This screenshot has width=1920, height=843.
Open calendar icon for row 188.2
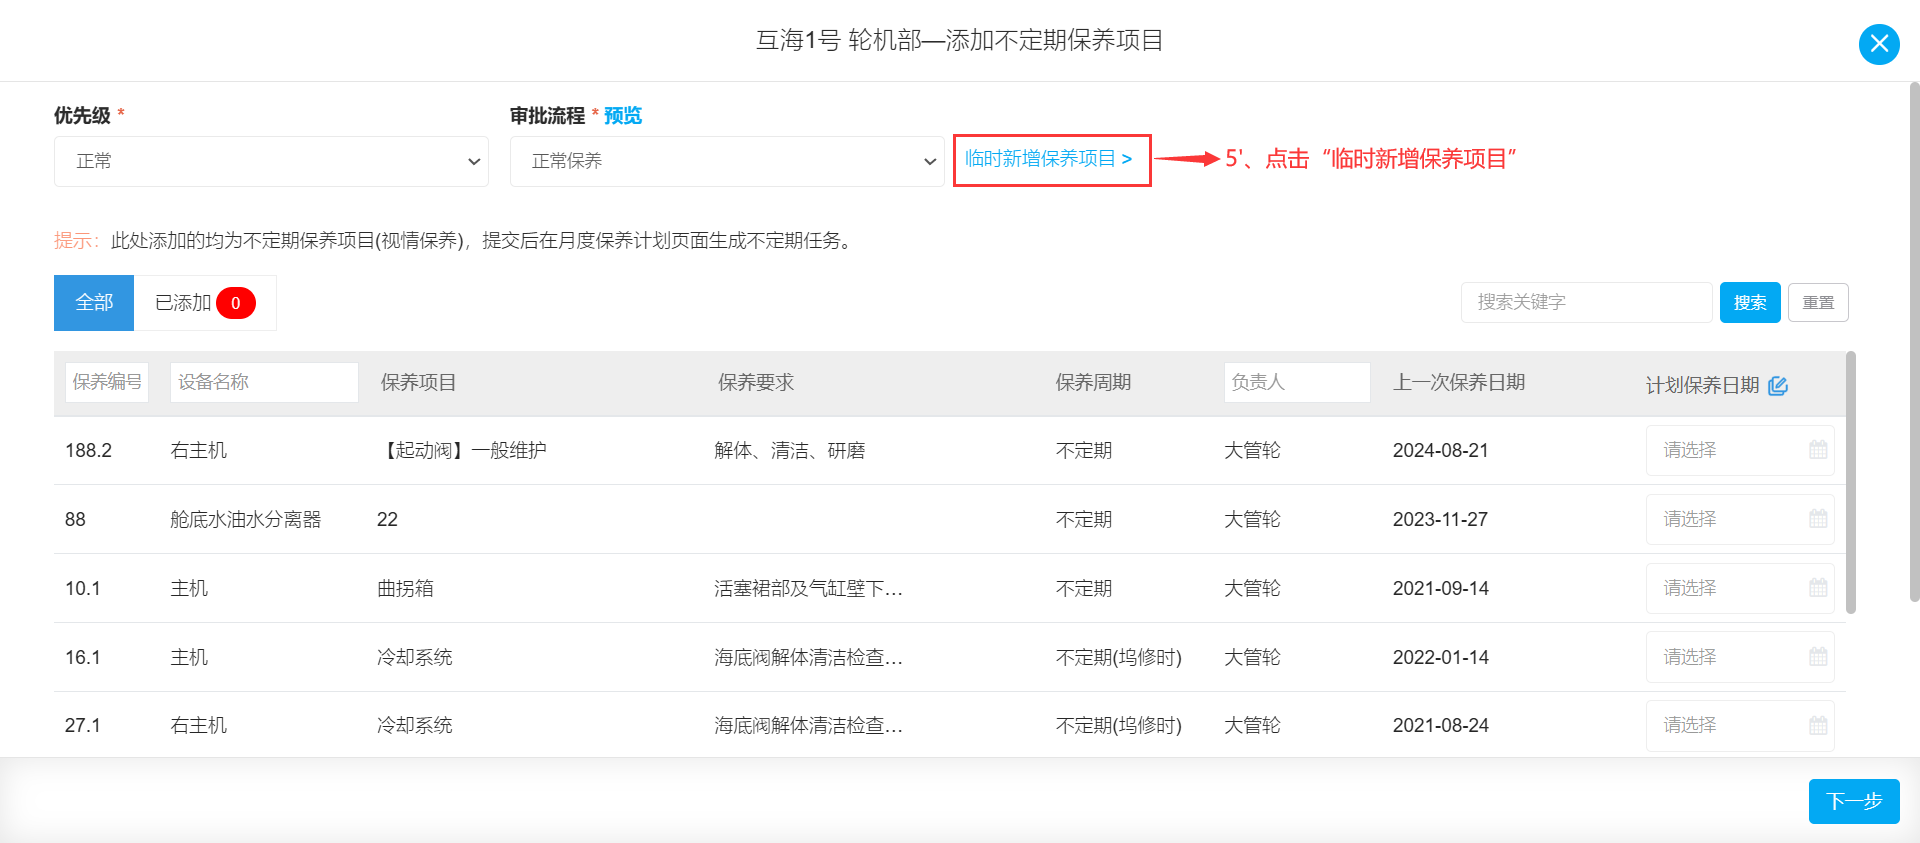pyautogui.click(x=1818, y=450)
